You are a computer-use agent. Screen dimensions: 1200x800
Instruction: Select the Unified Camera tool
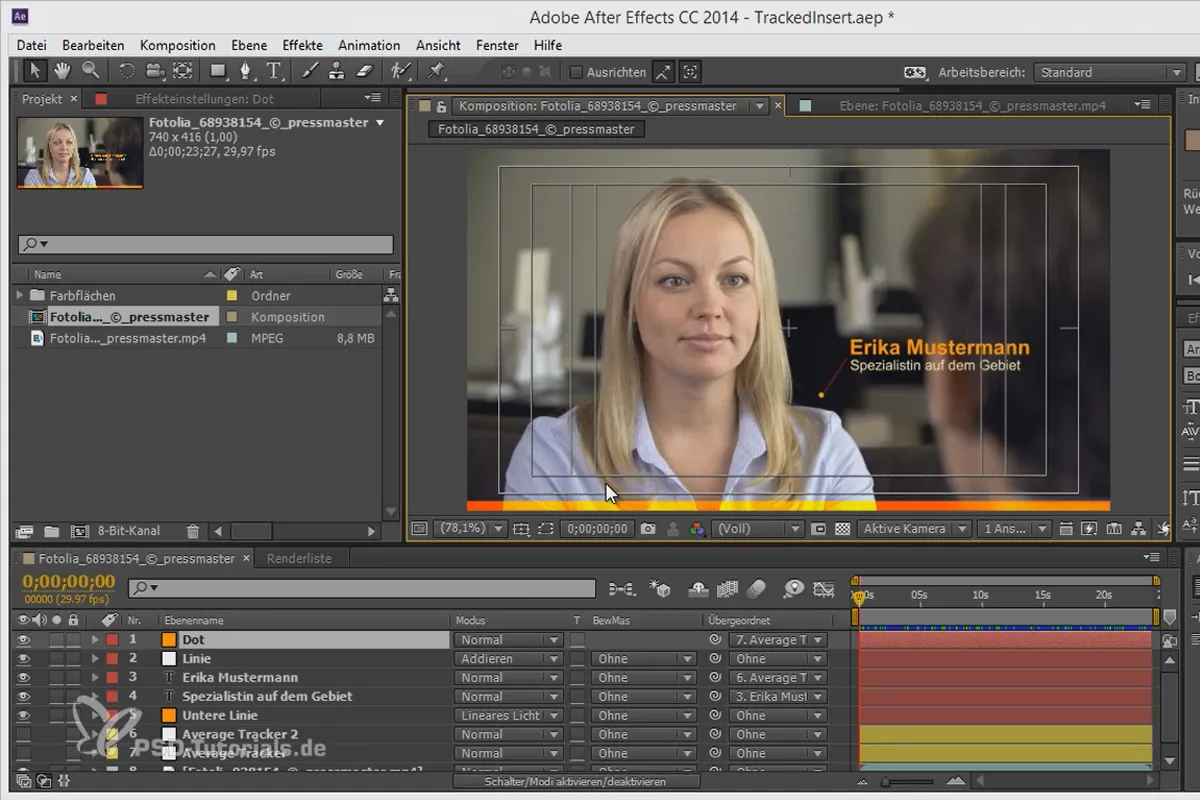[x=154, y=71]
